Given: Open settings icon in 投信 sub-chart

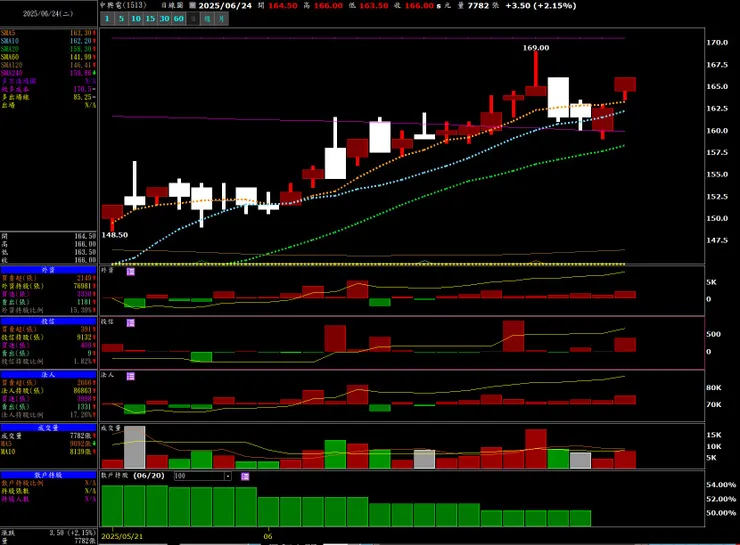Looking at the screenshot, I should pos(131,323).
